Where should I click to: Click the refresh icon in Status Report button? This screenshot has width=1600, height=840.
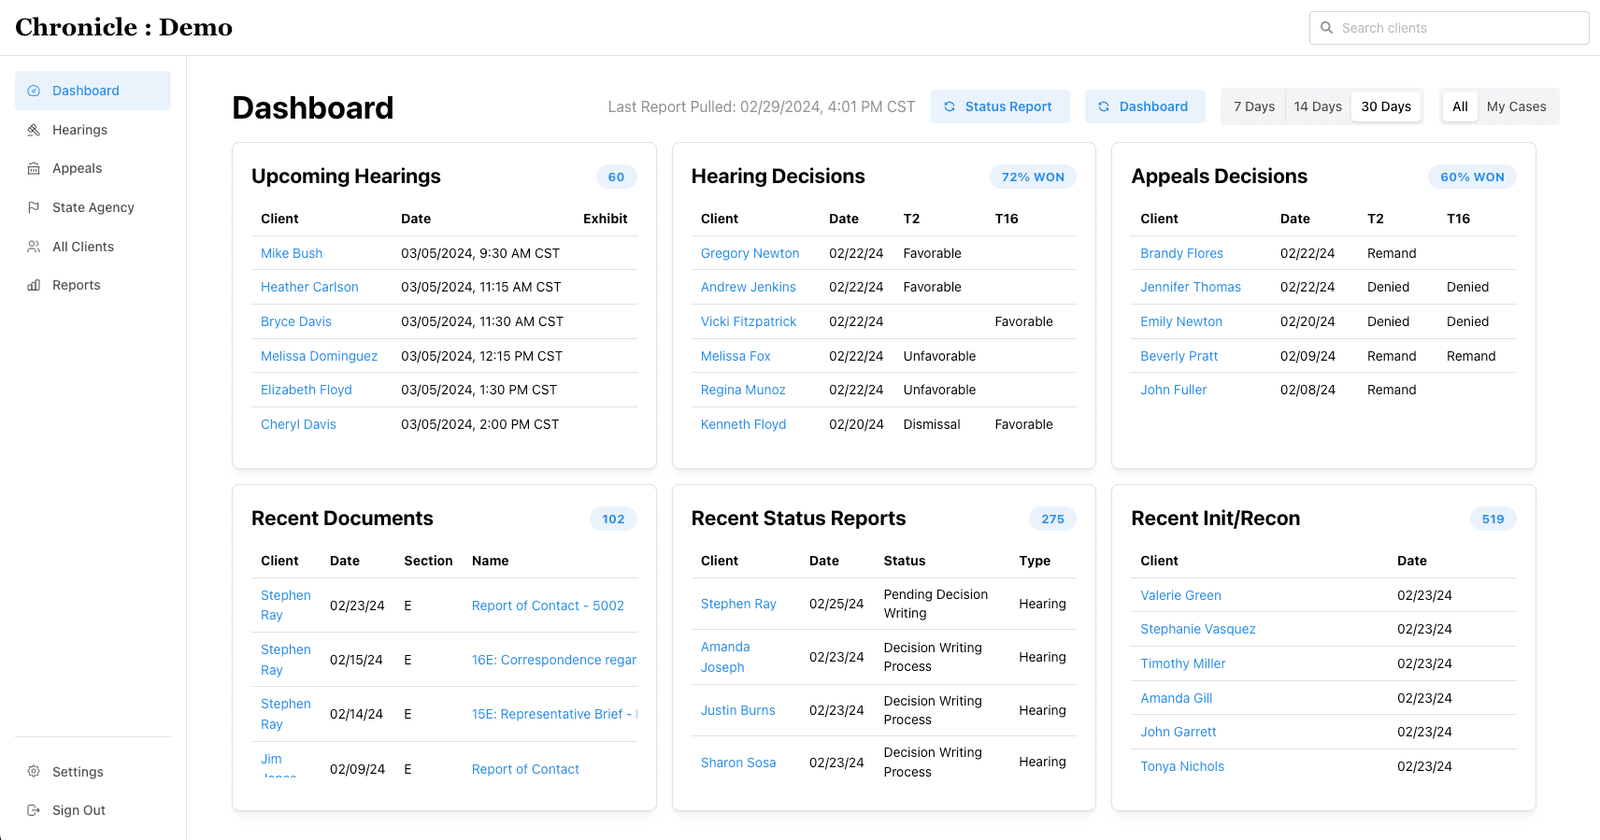950,107
